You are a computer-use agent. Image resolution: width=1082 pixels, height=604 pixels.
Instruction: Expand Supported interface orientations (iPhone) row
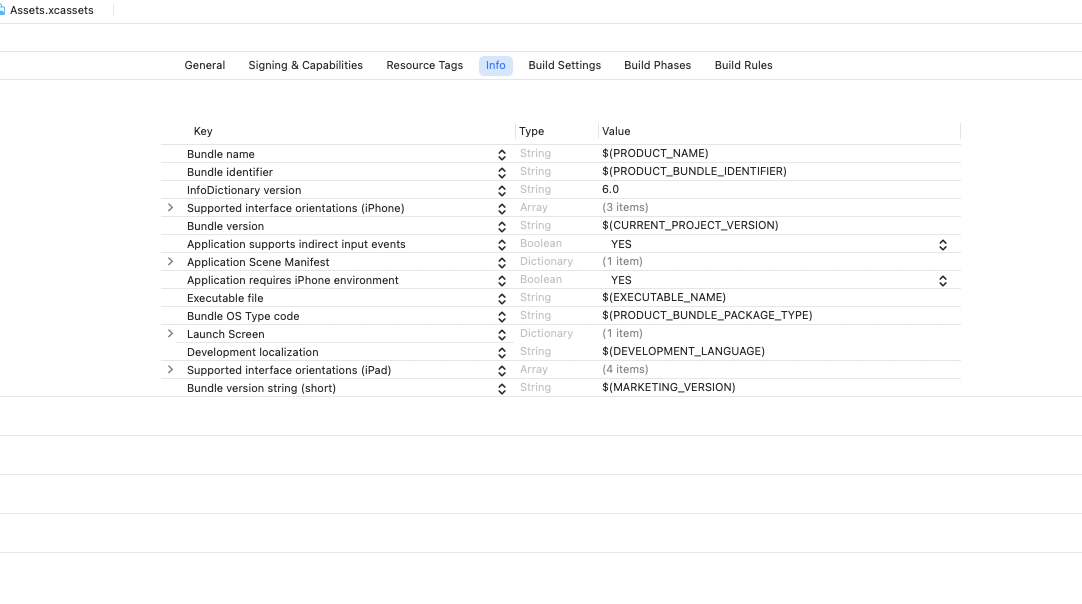[170, 208]
